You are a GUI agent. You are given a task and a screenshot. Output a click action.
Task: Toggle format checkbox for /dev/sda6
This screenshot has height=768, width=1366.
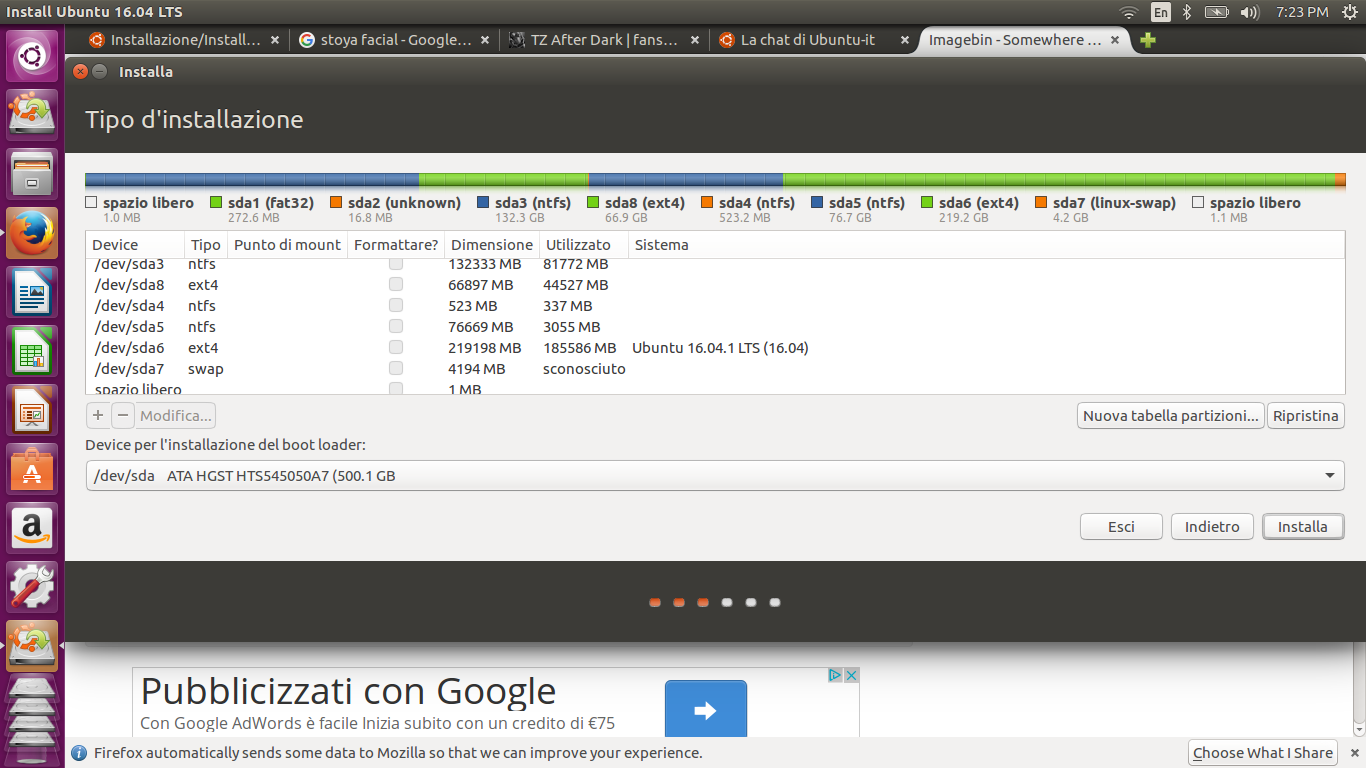[396, 348]
